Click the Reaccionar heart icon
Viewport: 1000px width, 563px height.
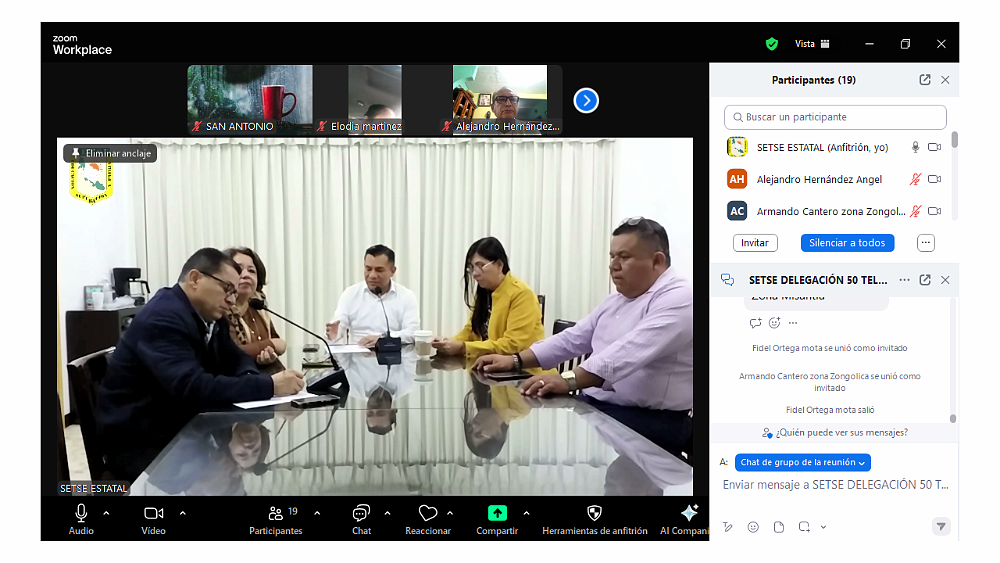[428, 513]
